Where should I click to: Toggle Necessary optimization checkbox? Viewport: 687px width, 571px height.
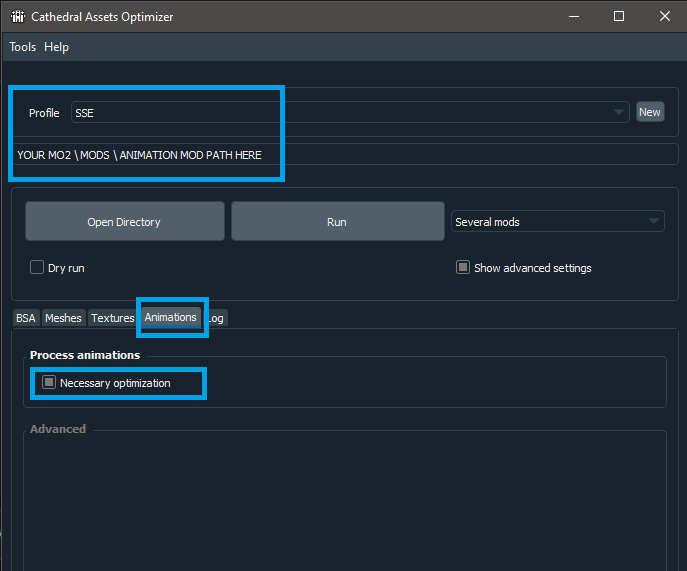tap(49, 382)
